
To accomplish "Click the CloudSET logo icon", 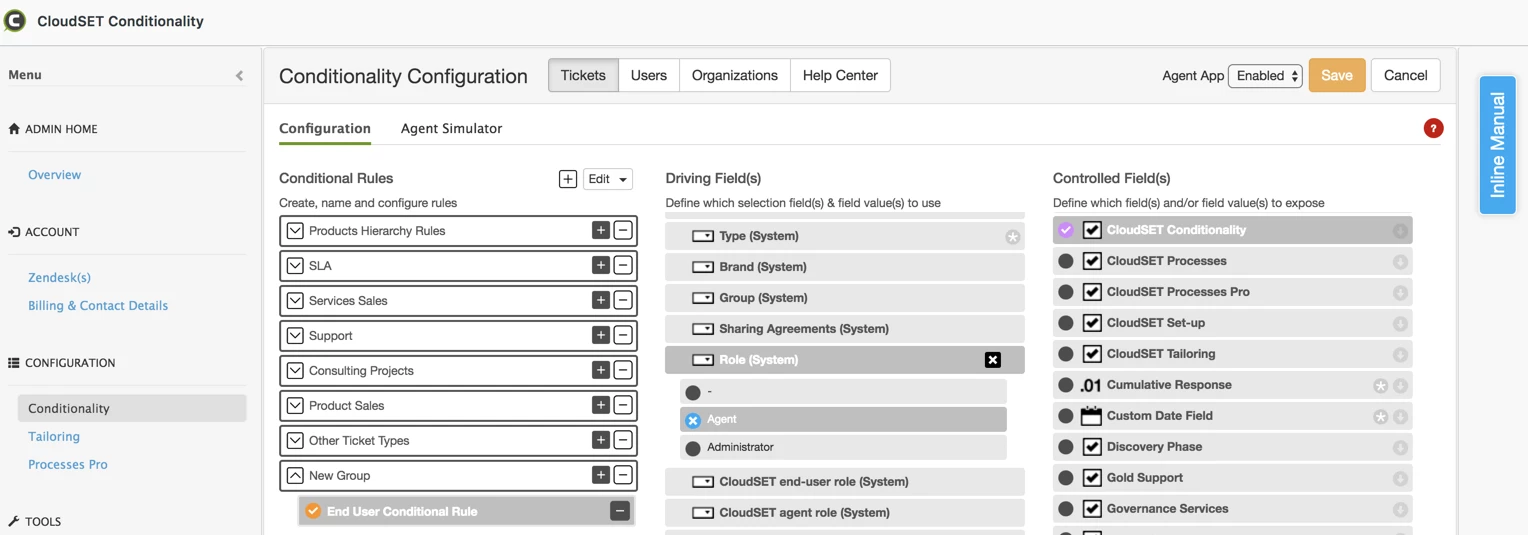I will 15,21.
